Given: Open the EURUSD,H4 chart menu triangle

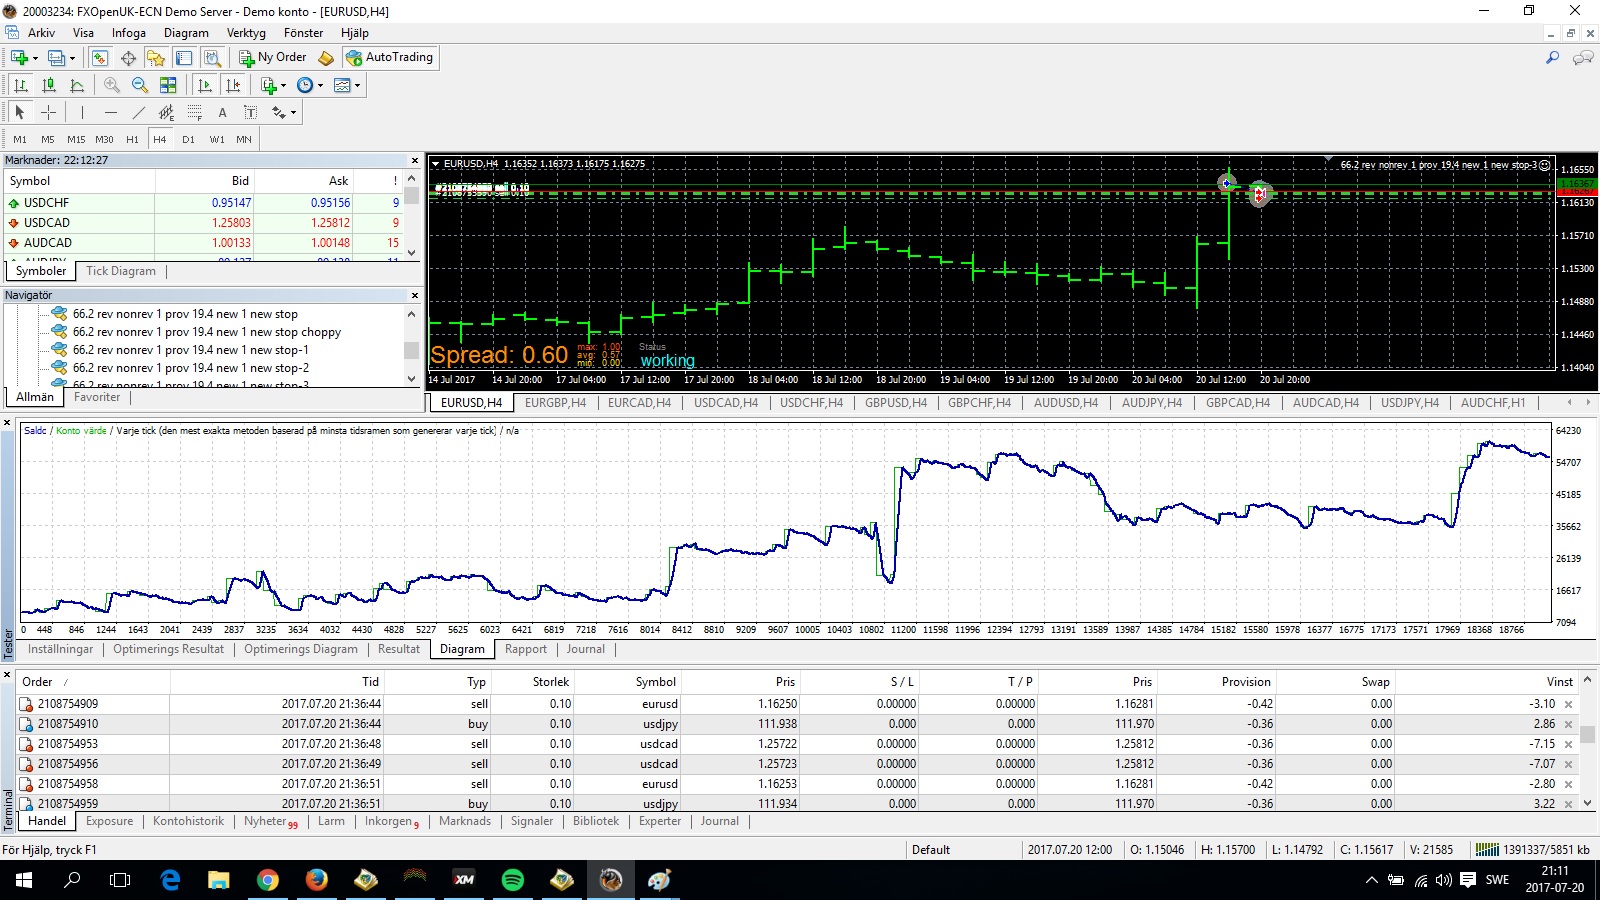Looking at the screenshot, I should 435,163.
